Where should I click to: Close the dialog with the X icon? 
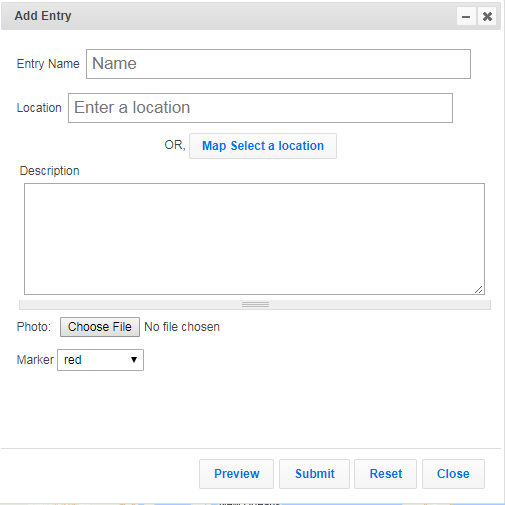(x=487, y=16)
